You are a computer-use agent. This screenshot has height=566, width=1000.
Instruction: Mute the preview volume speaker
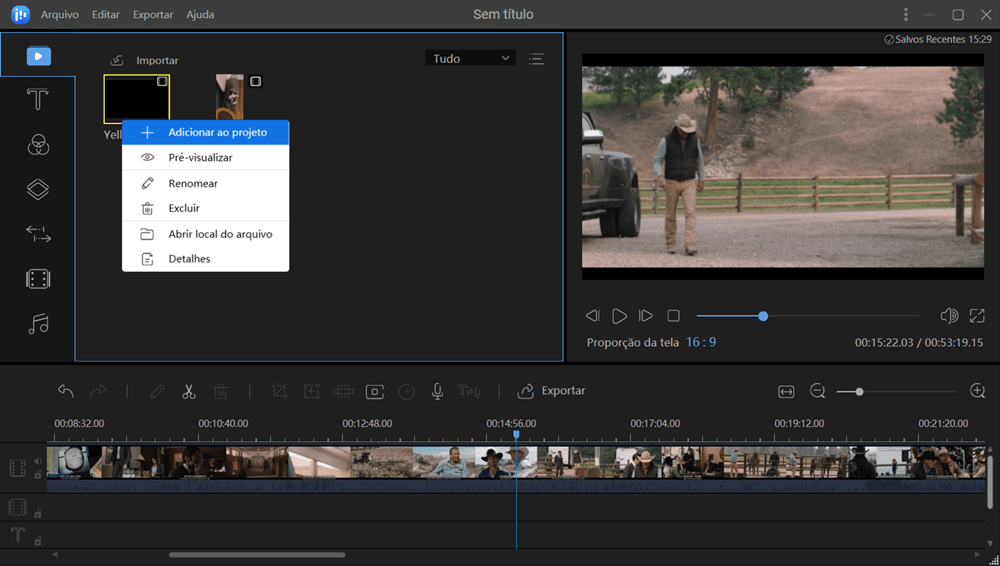pyautogui.click(x=949, y=315)
